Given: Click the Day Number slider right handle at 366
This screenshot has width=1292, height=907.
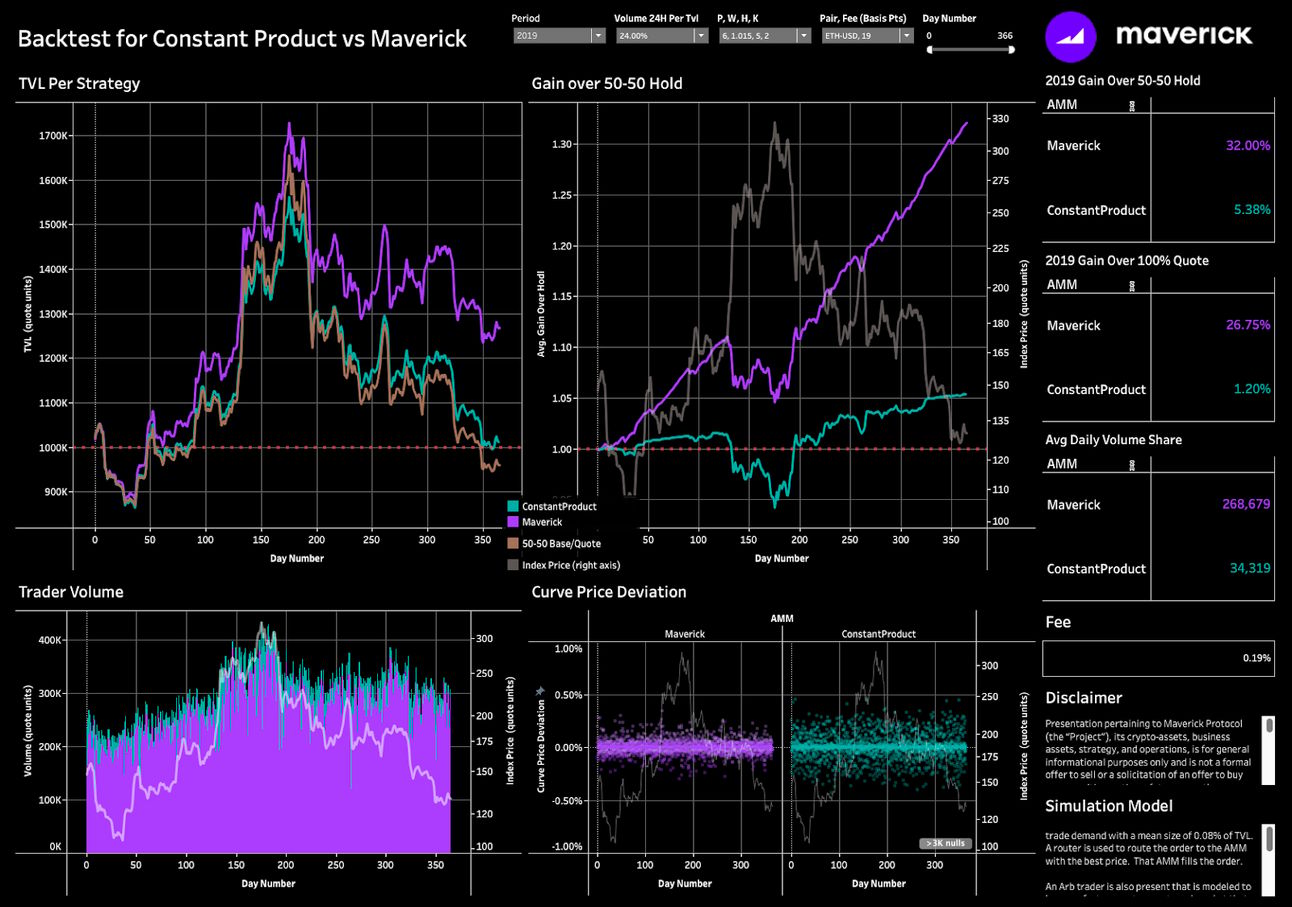Looking at the screenshot, I should click(1010, 48).
